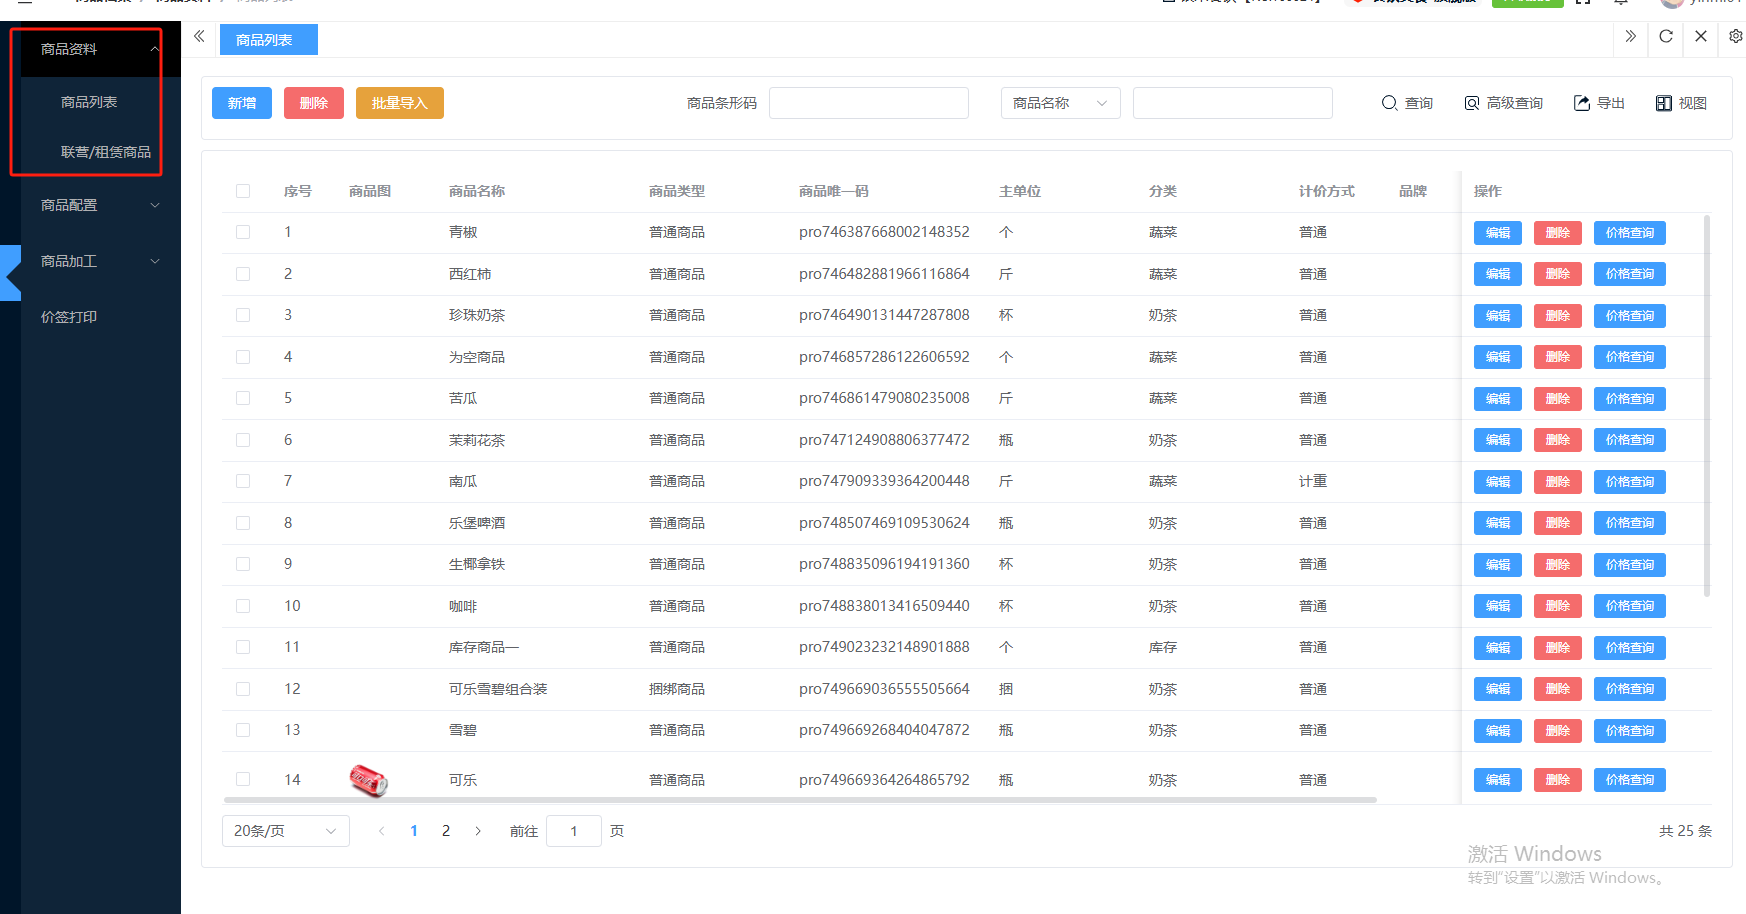
Task: Open the 商品名称 search field dropdown
Action: [1060, 103]
